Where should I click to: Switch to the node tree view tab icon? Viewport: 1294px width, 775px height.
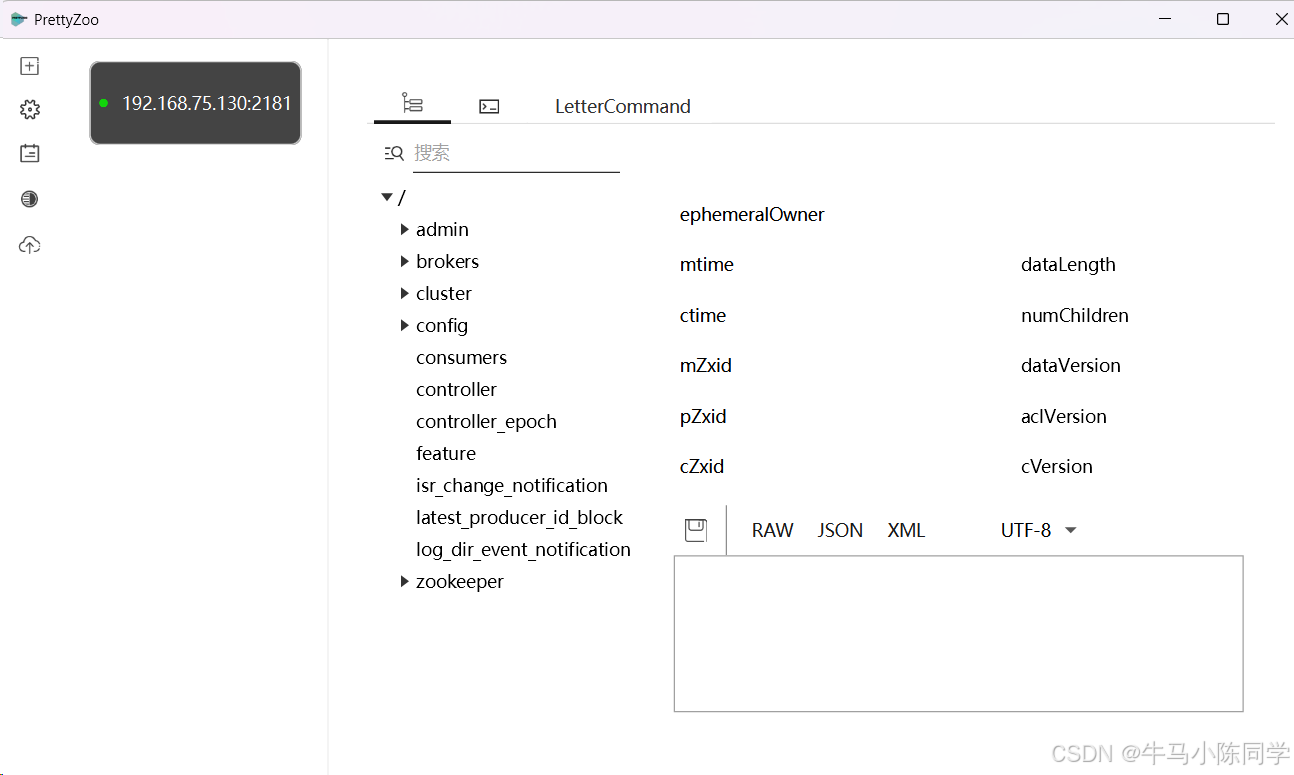click(x=412, y=104)
